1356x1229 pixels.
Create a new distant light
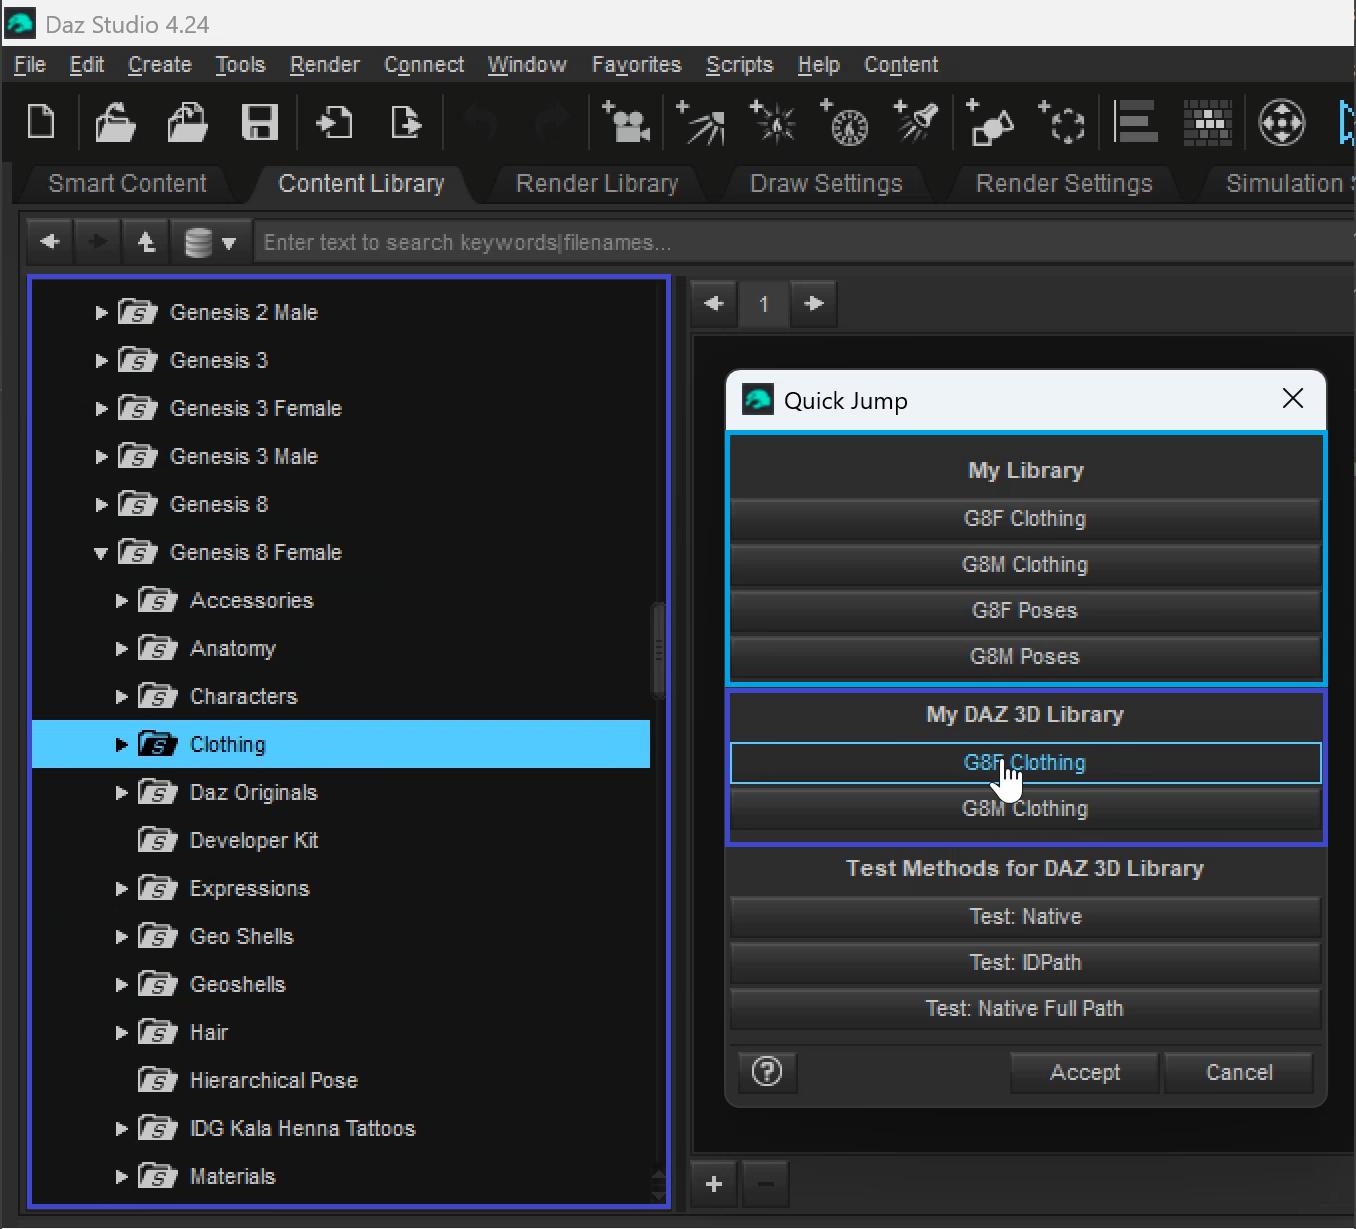click(x=701, y=122)
